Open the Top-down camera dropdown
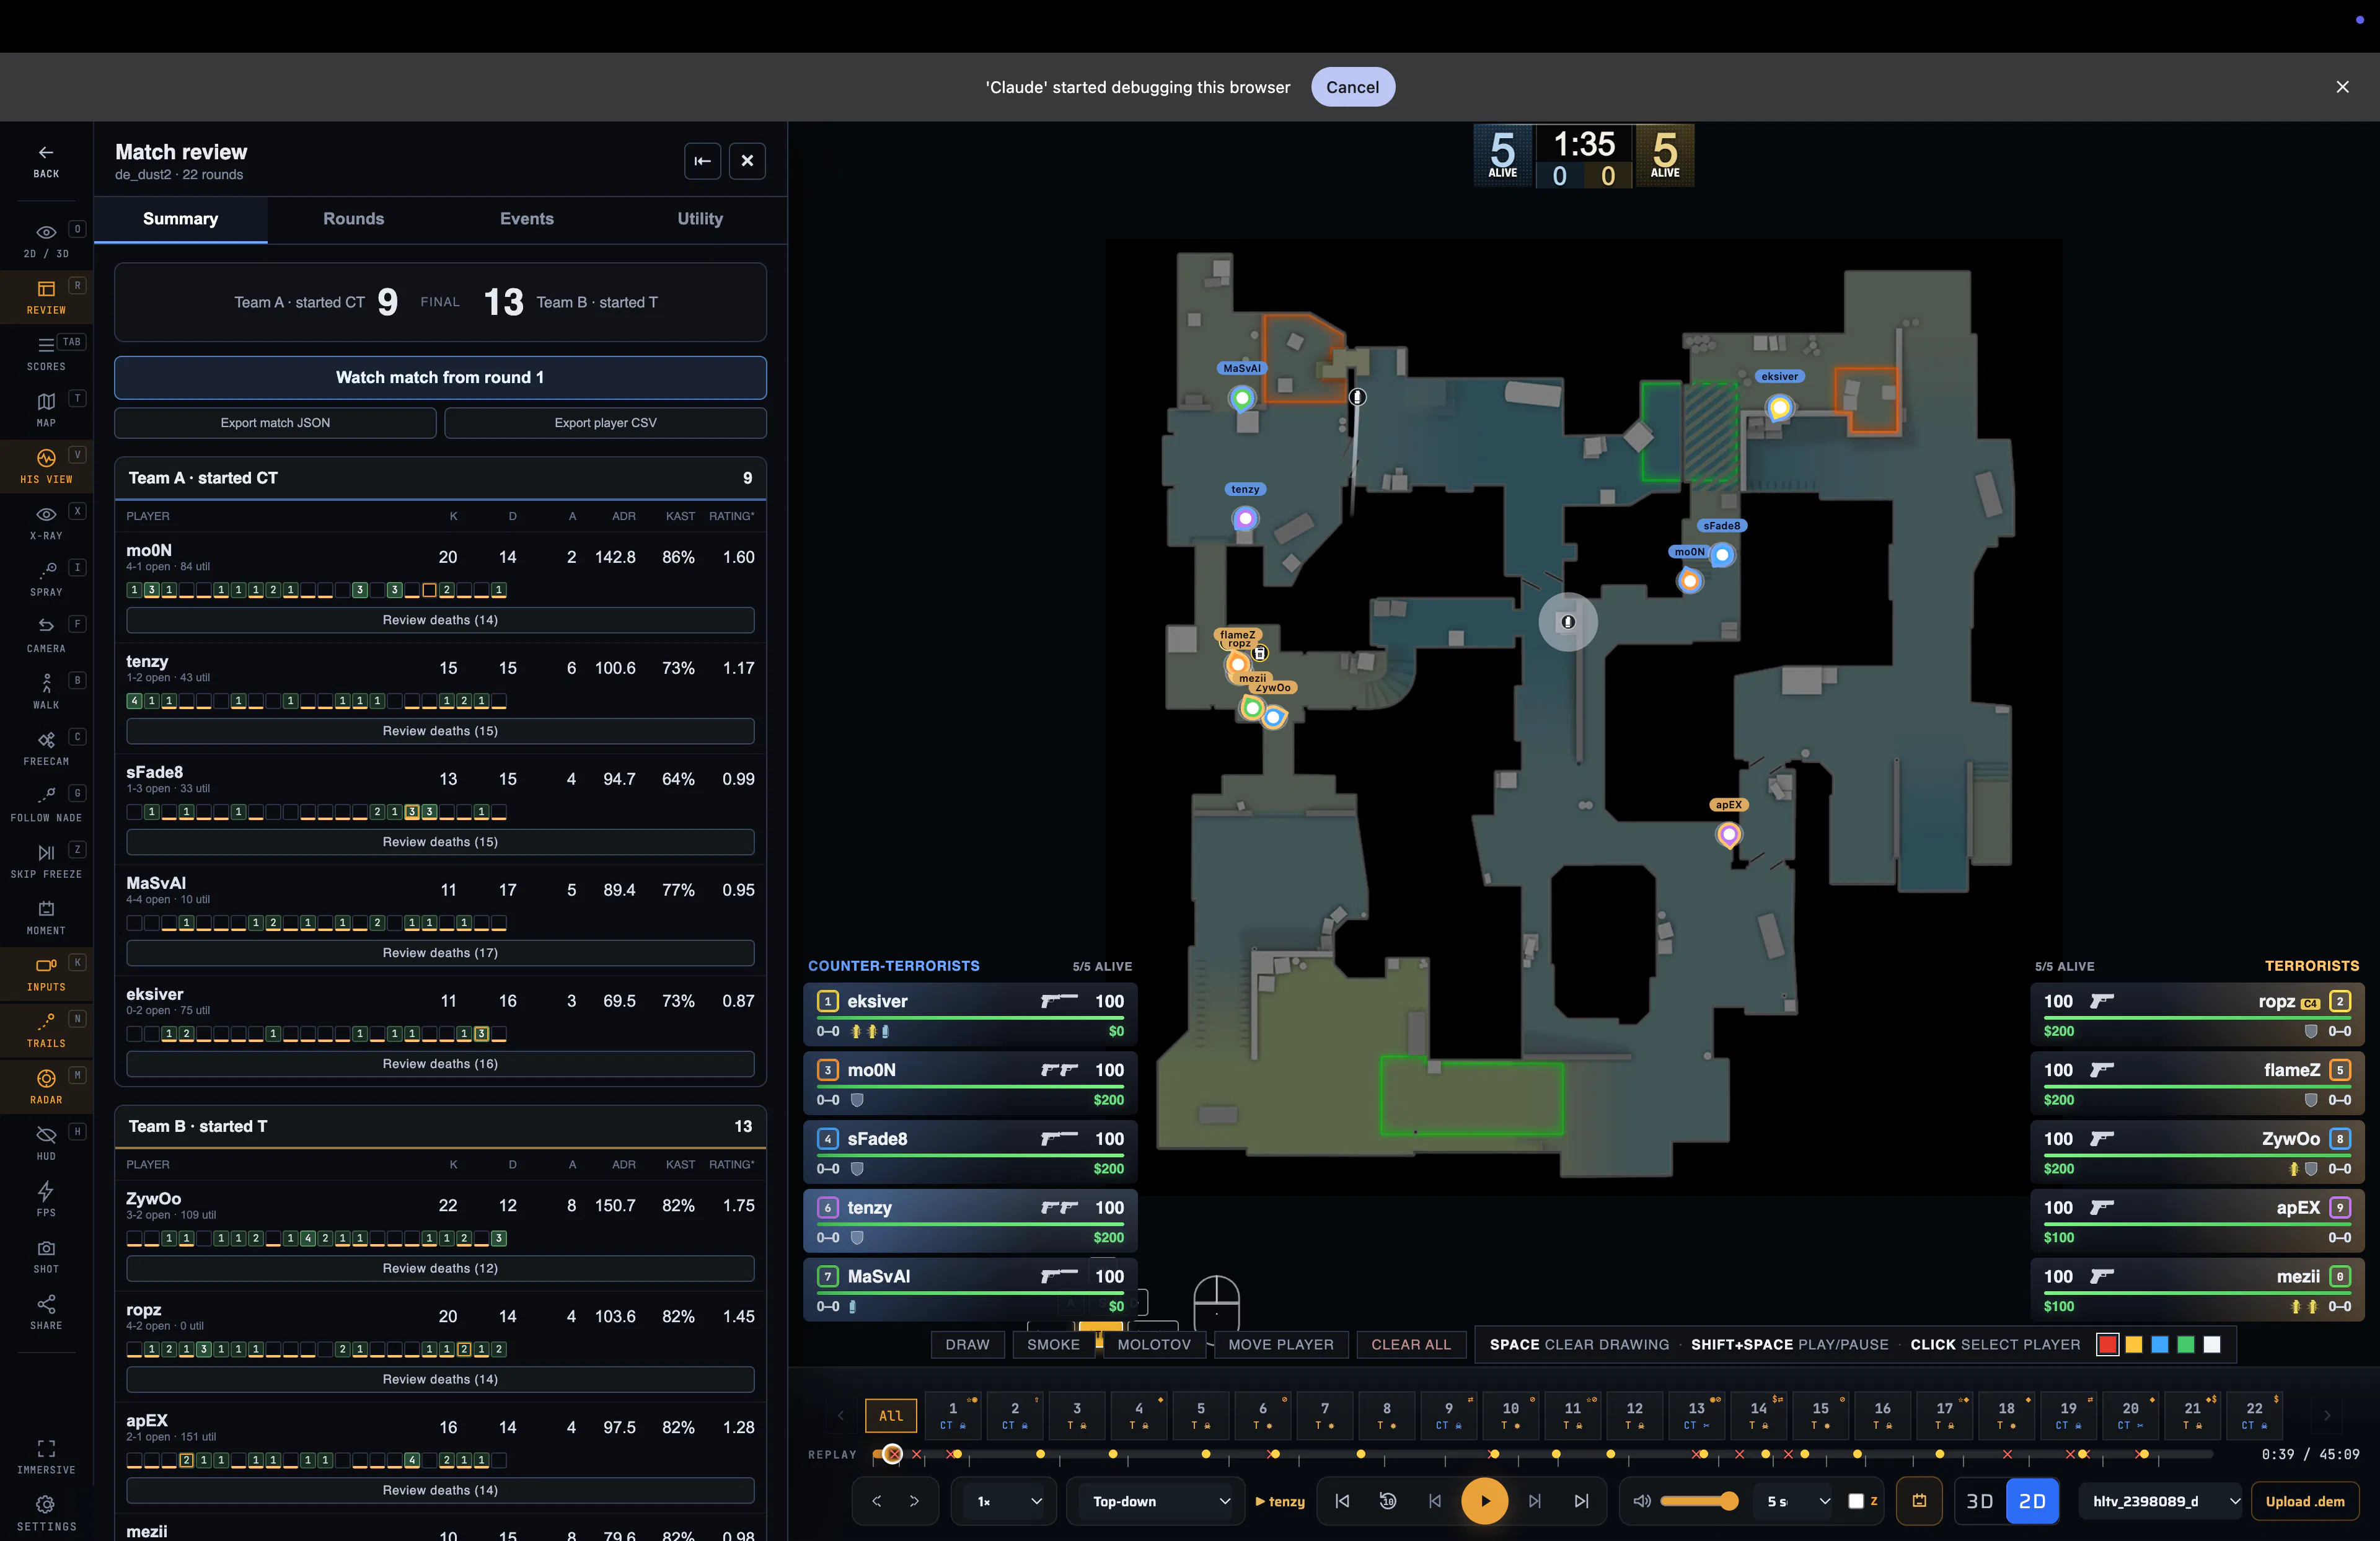The height and width of the screenshot is (1541, 2380). [1156, 1501]
